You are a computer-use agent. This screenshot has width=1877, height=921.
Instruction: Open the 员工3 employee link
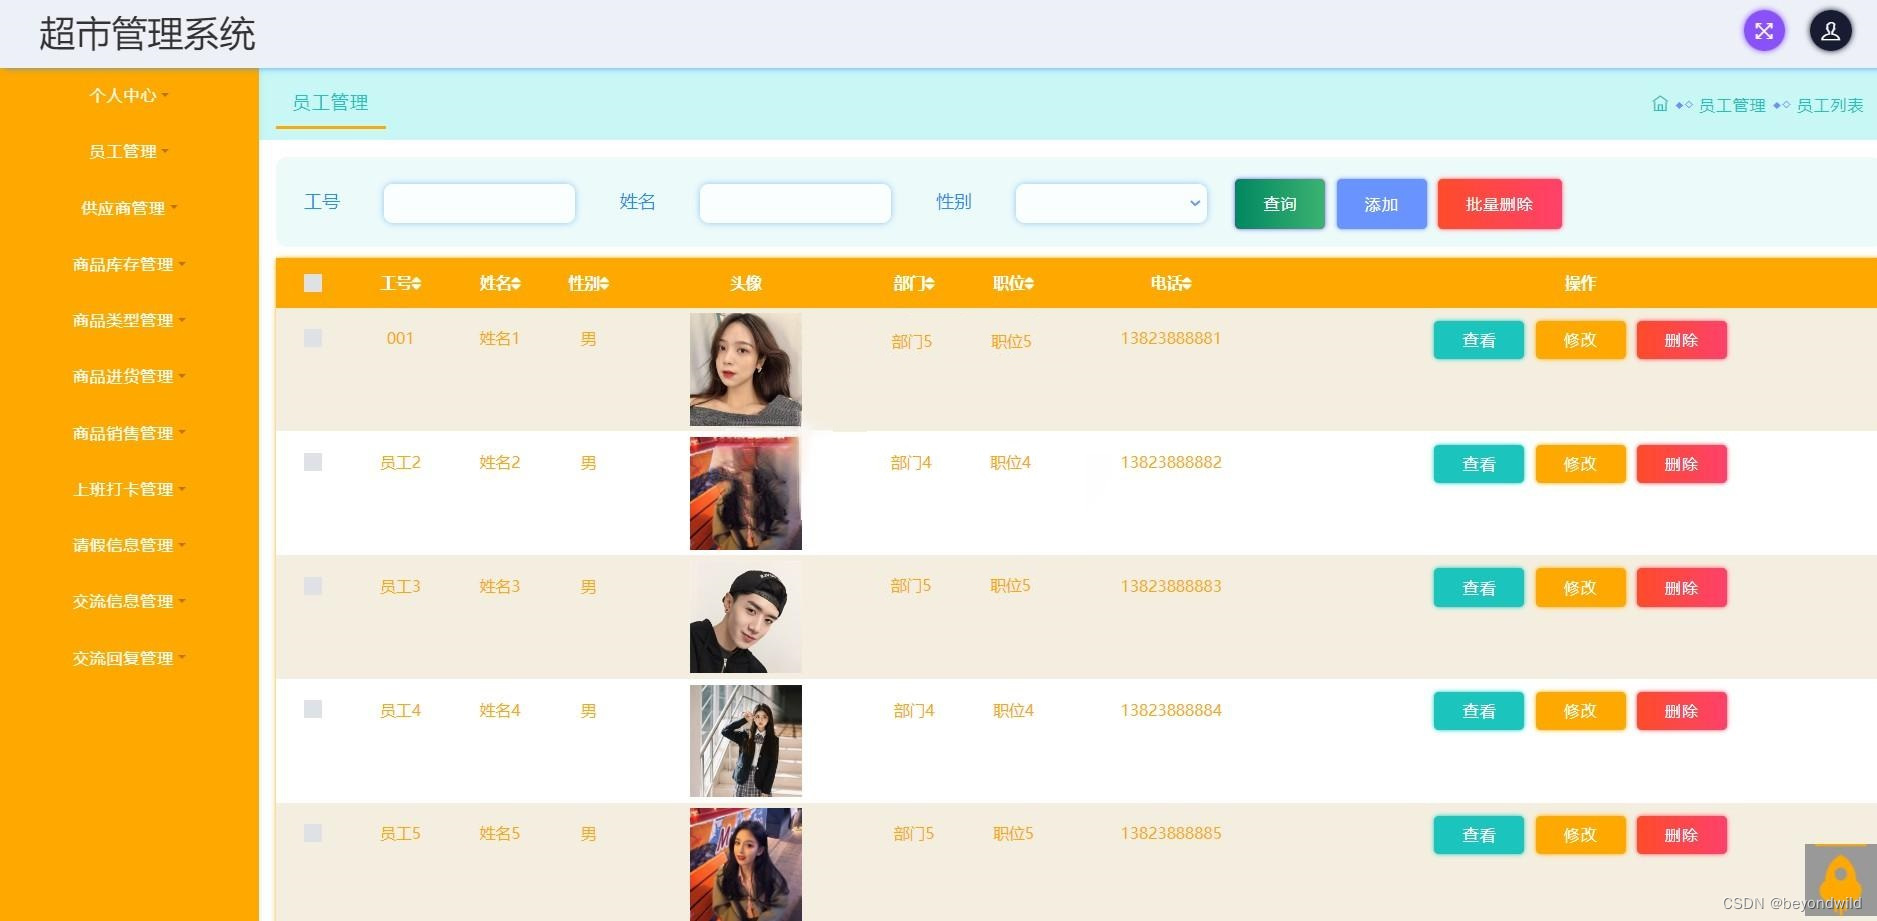[400, 586]
